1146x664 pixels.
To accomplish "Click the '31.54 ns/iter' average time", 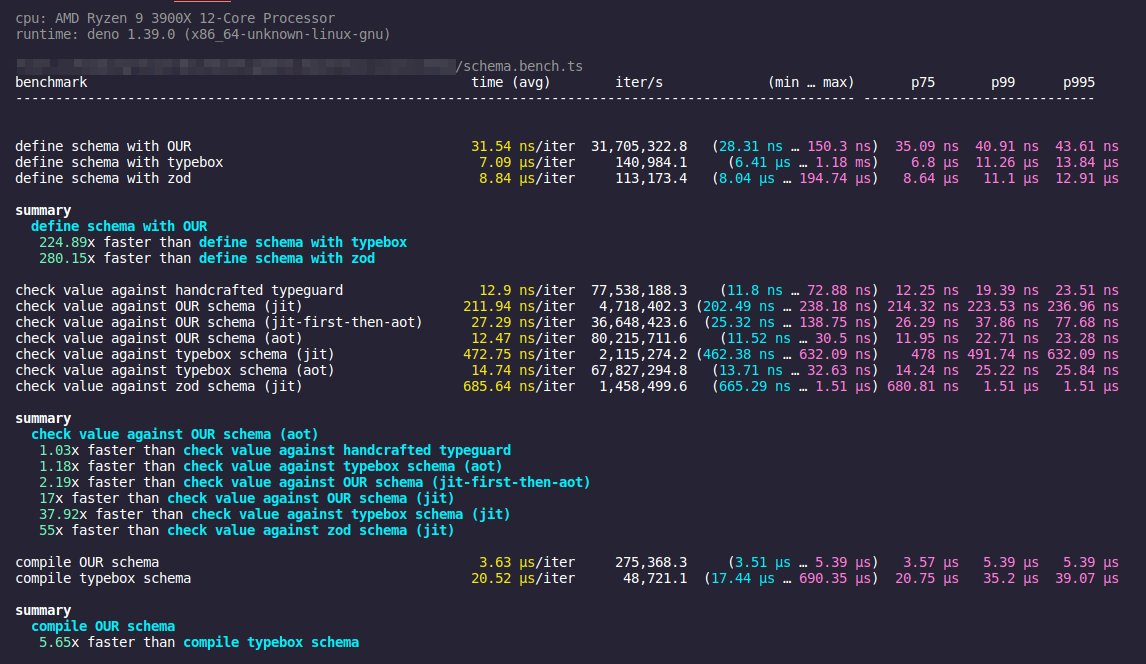I will coord(523,146).
